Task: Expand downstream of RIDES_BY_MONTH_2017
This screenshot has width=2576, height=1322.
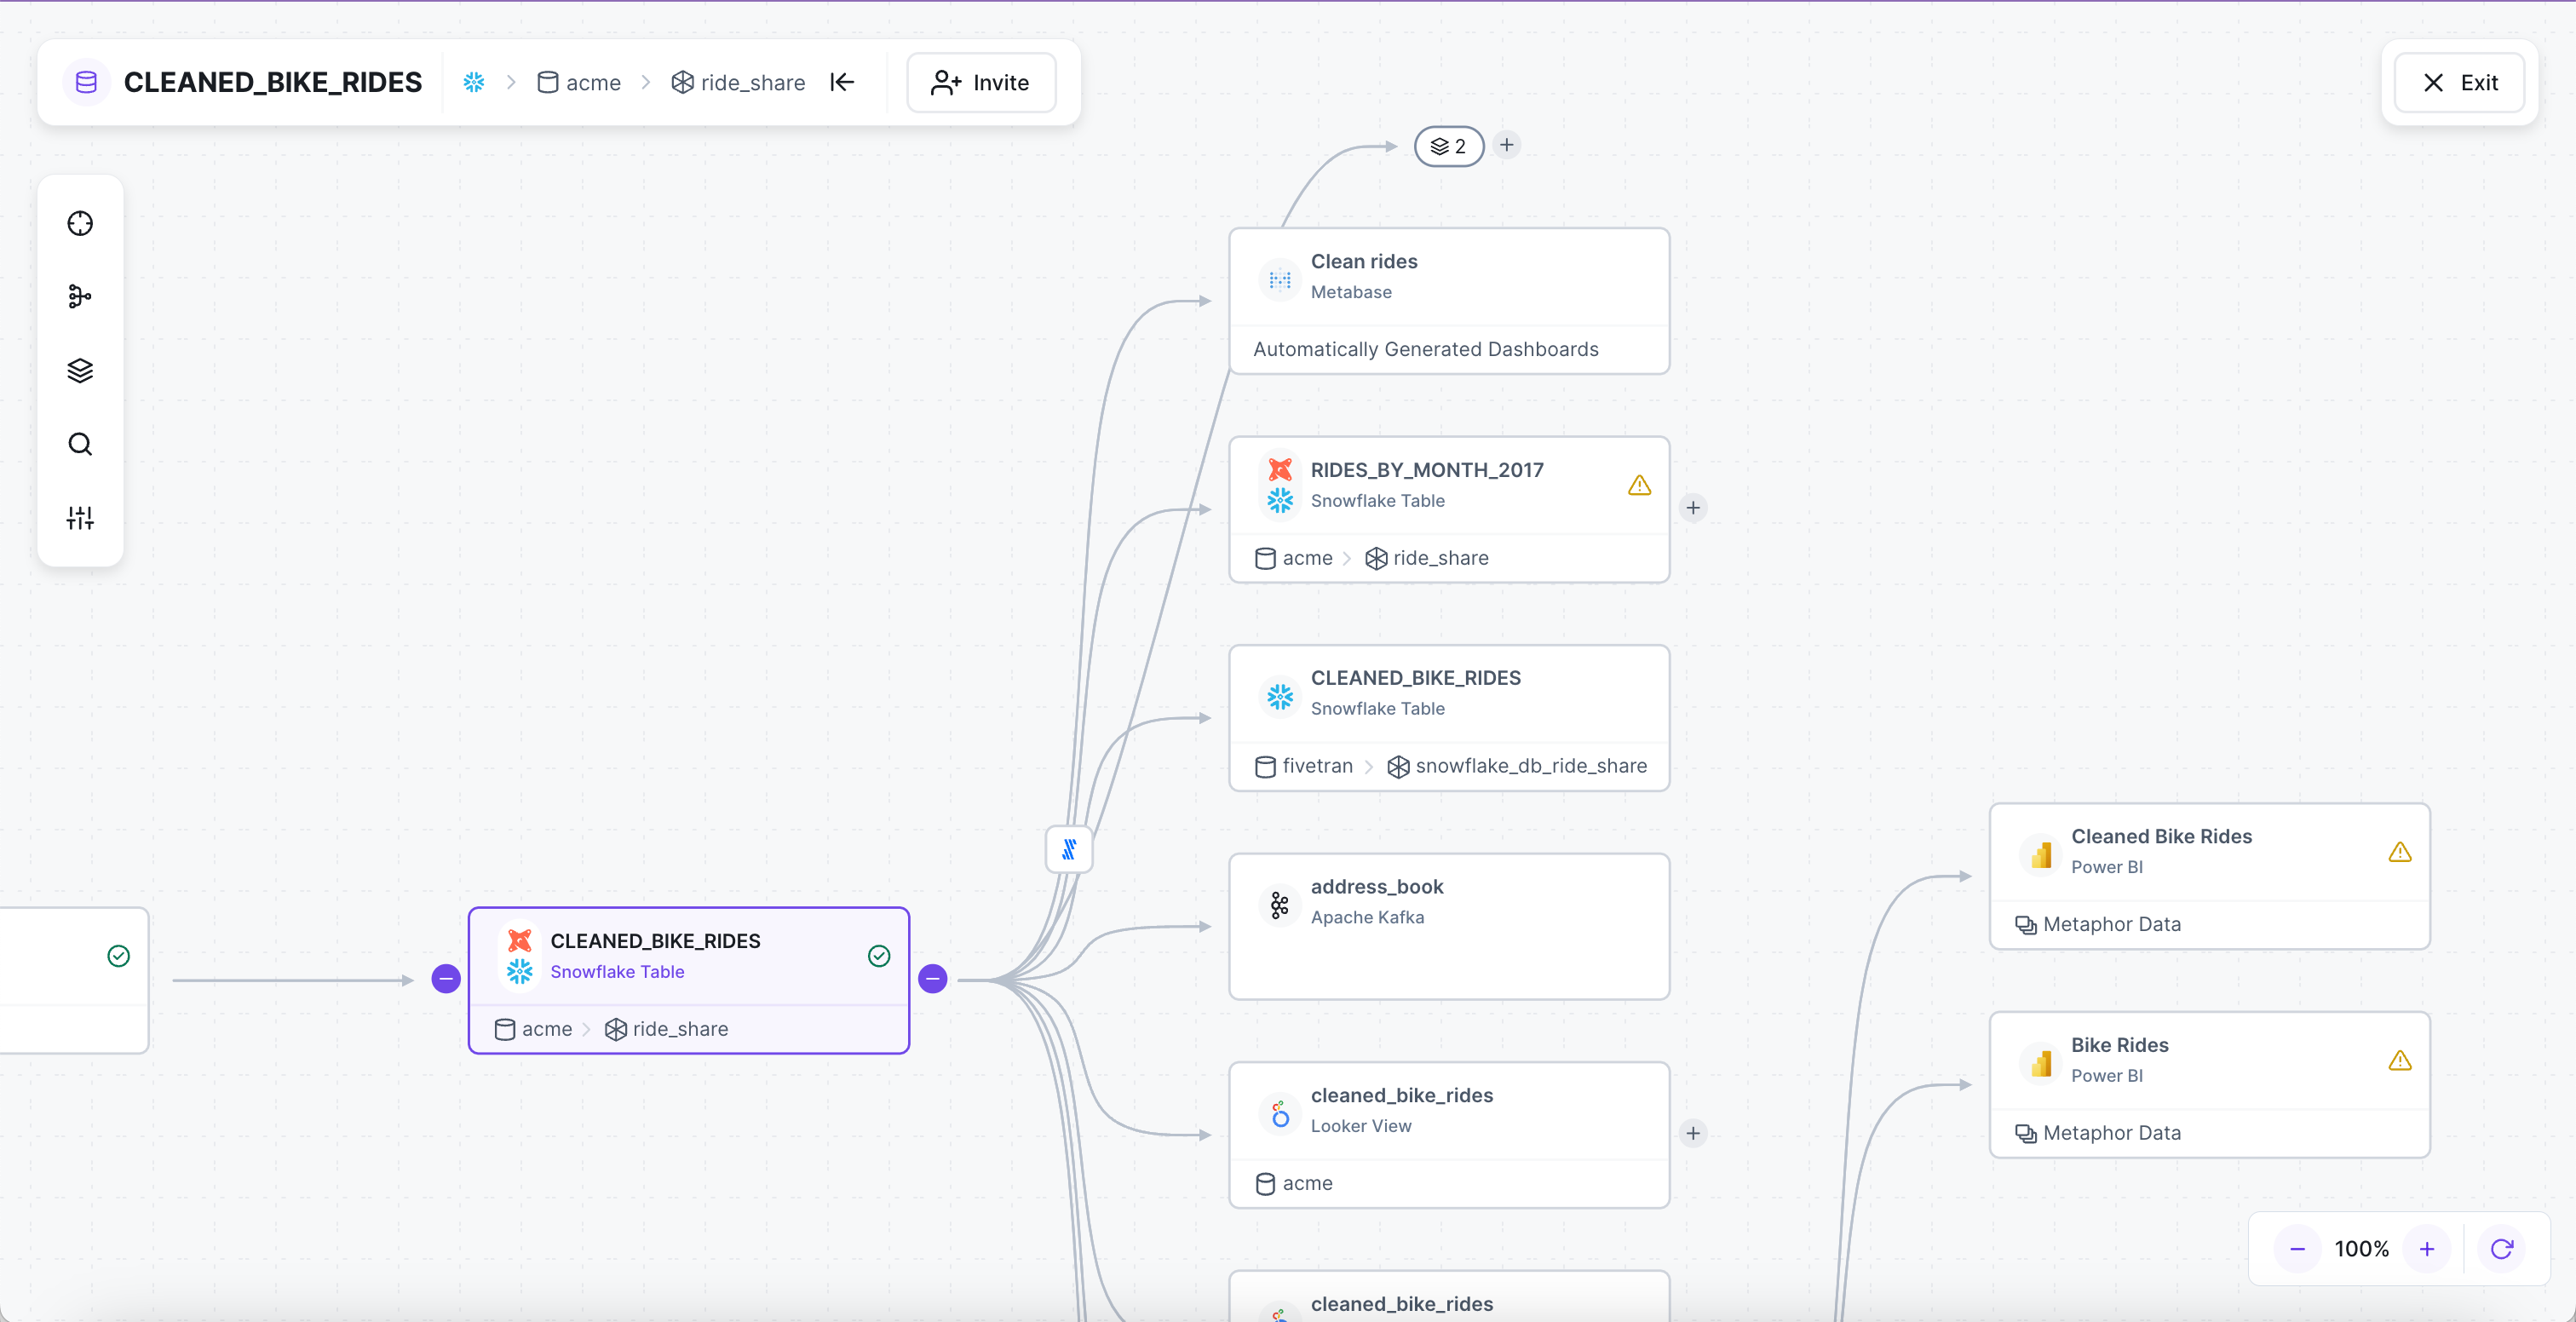Action: (x=1693, y=508)
